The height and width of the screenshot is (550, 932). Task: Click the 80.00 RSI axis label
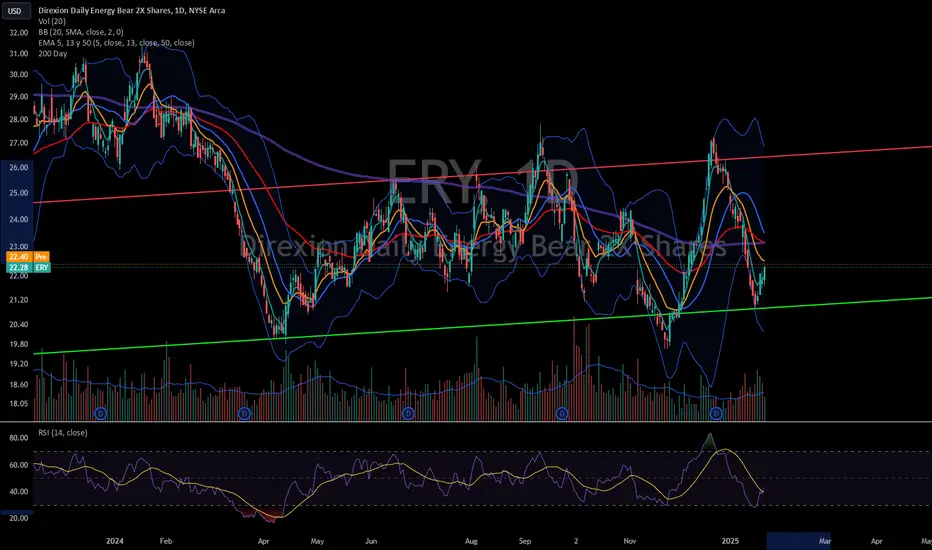tap(19, 438)
